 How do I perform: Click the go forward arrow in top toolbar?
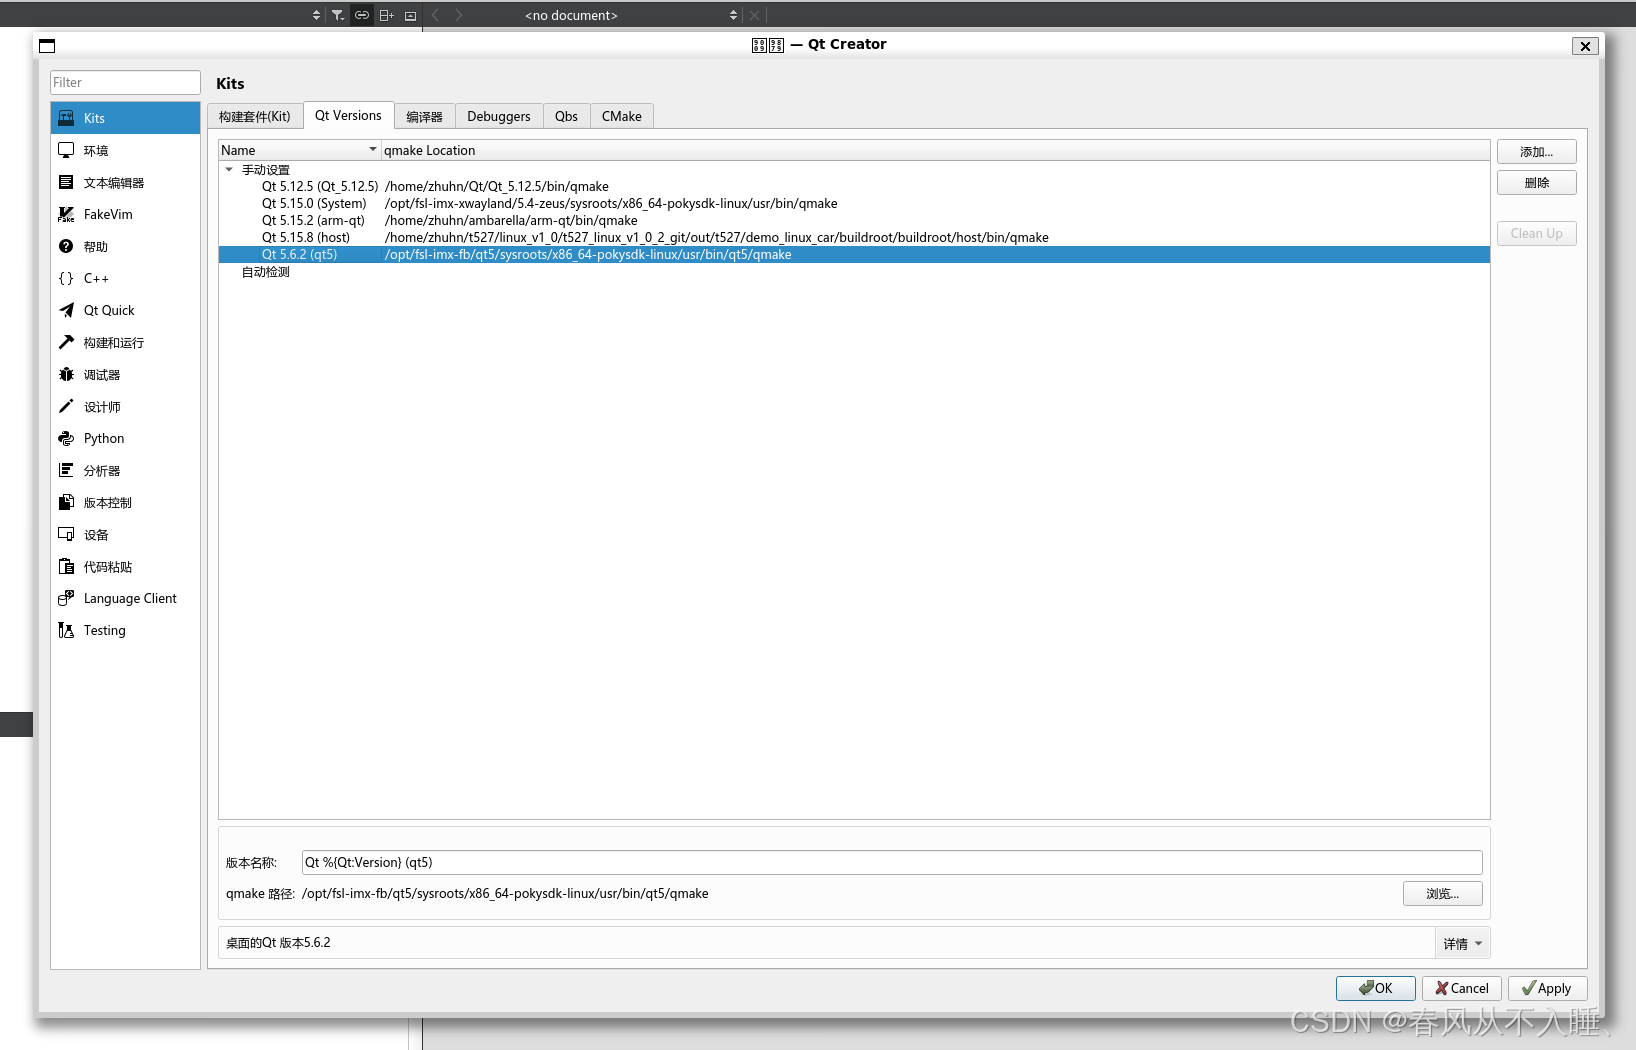point(459,15)
